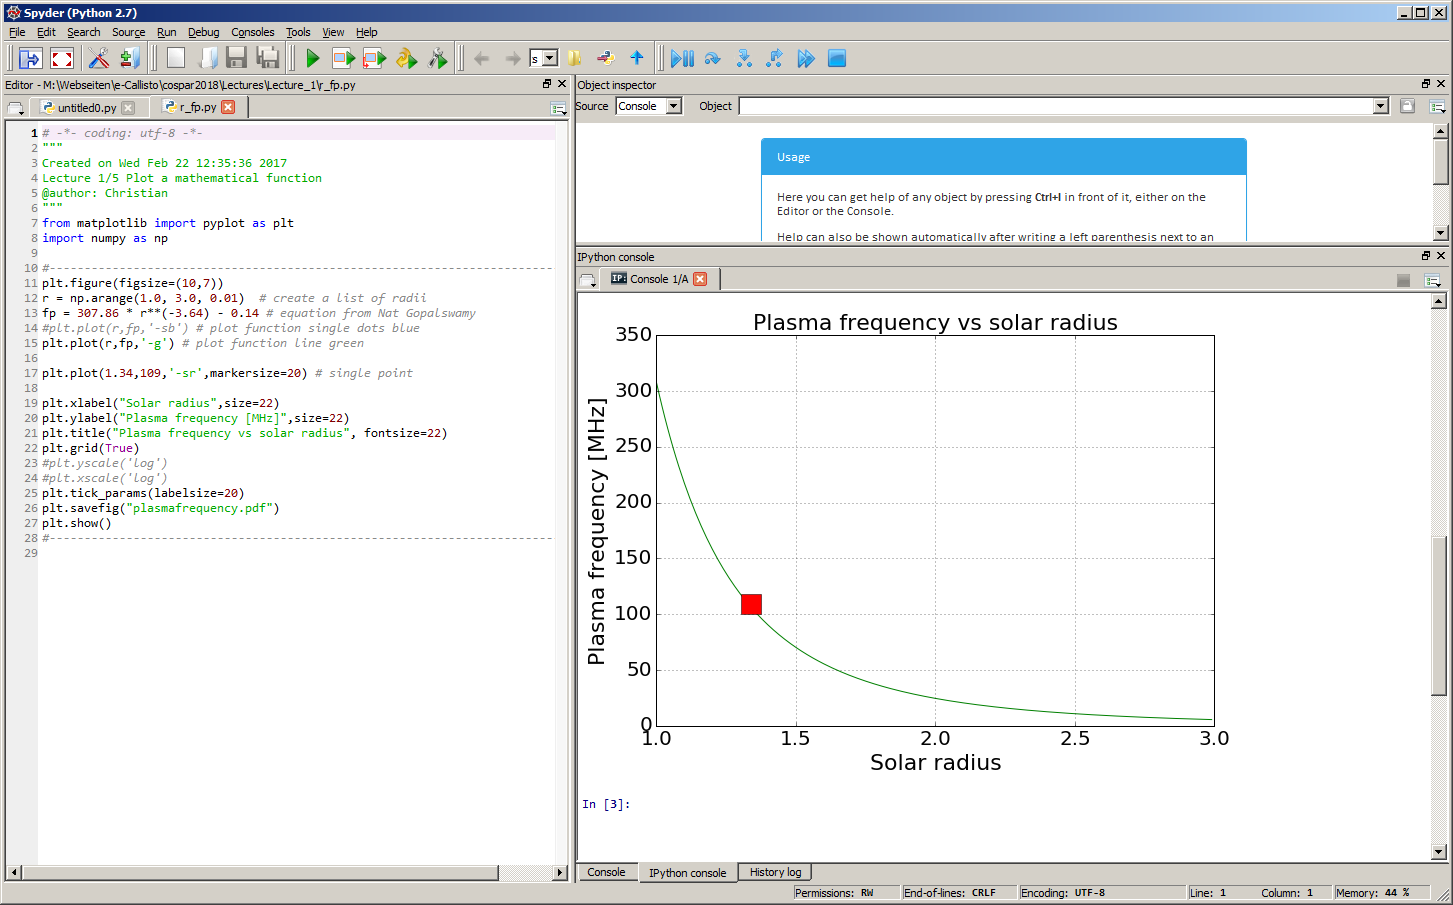Click the blue Stop debugging icon
This screenshot has width=1453, height=905.
coord(837,59)
